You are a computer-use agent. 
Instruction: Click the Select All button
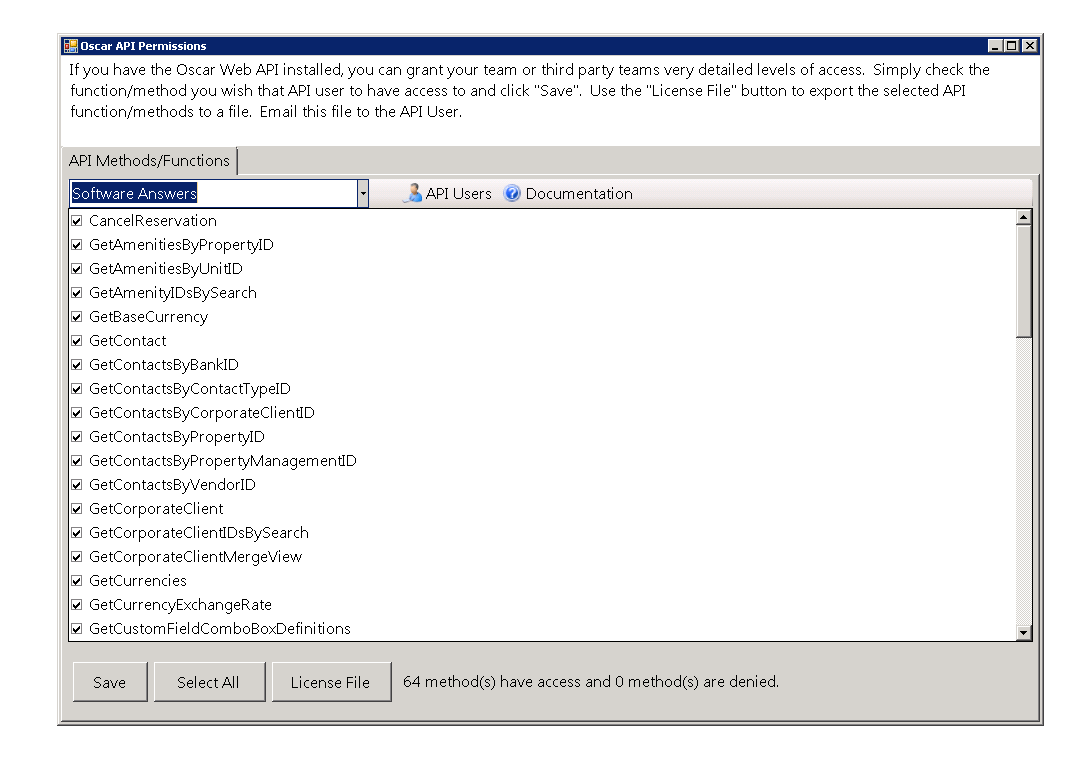(209, 681)
